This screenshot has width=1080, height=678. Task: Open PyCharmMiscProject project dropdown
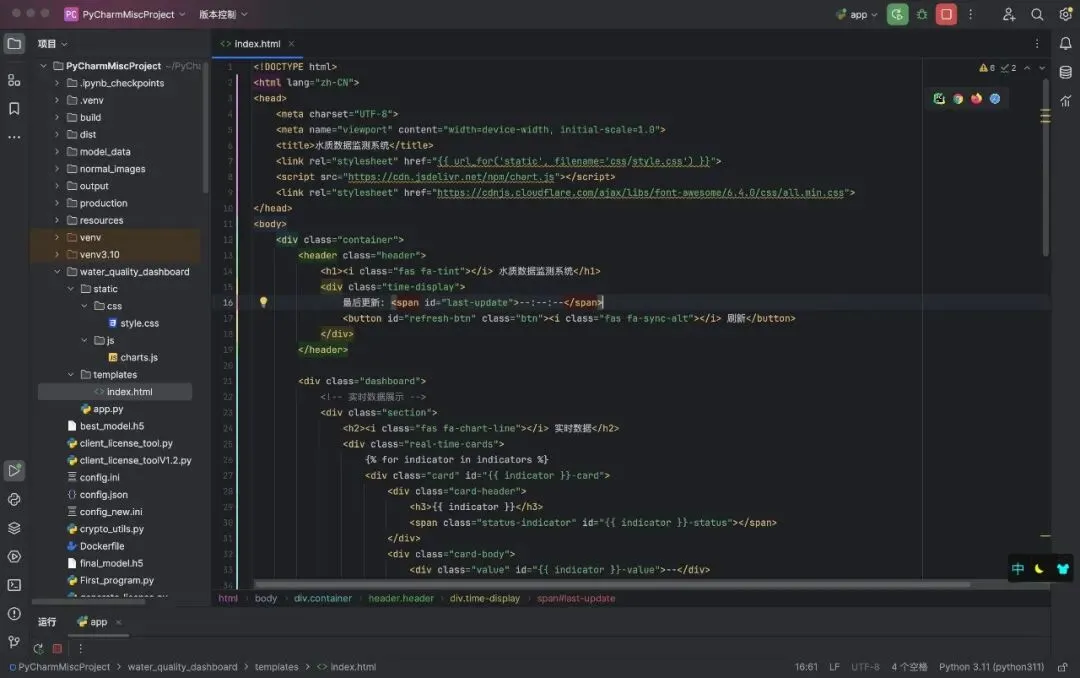point(125,14)
